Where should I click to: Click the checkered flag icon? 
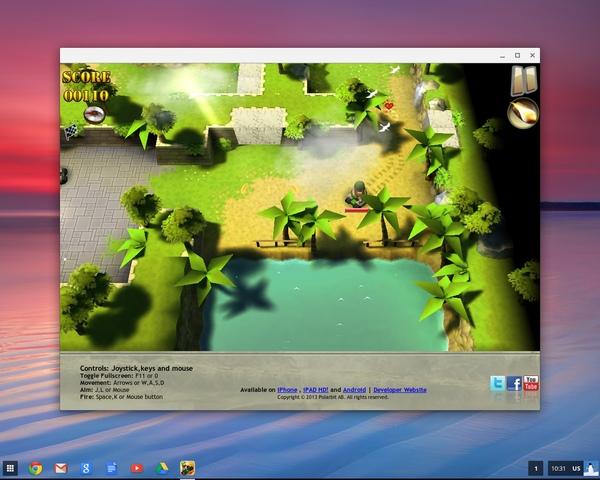(72, 131)
